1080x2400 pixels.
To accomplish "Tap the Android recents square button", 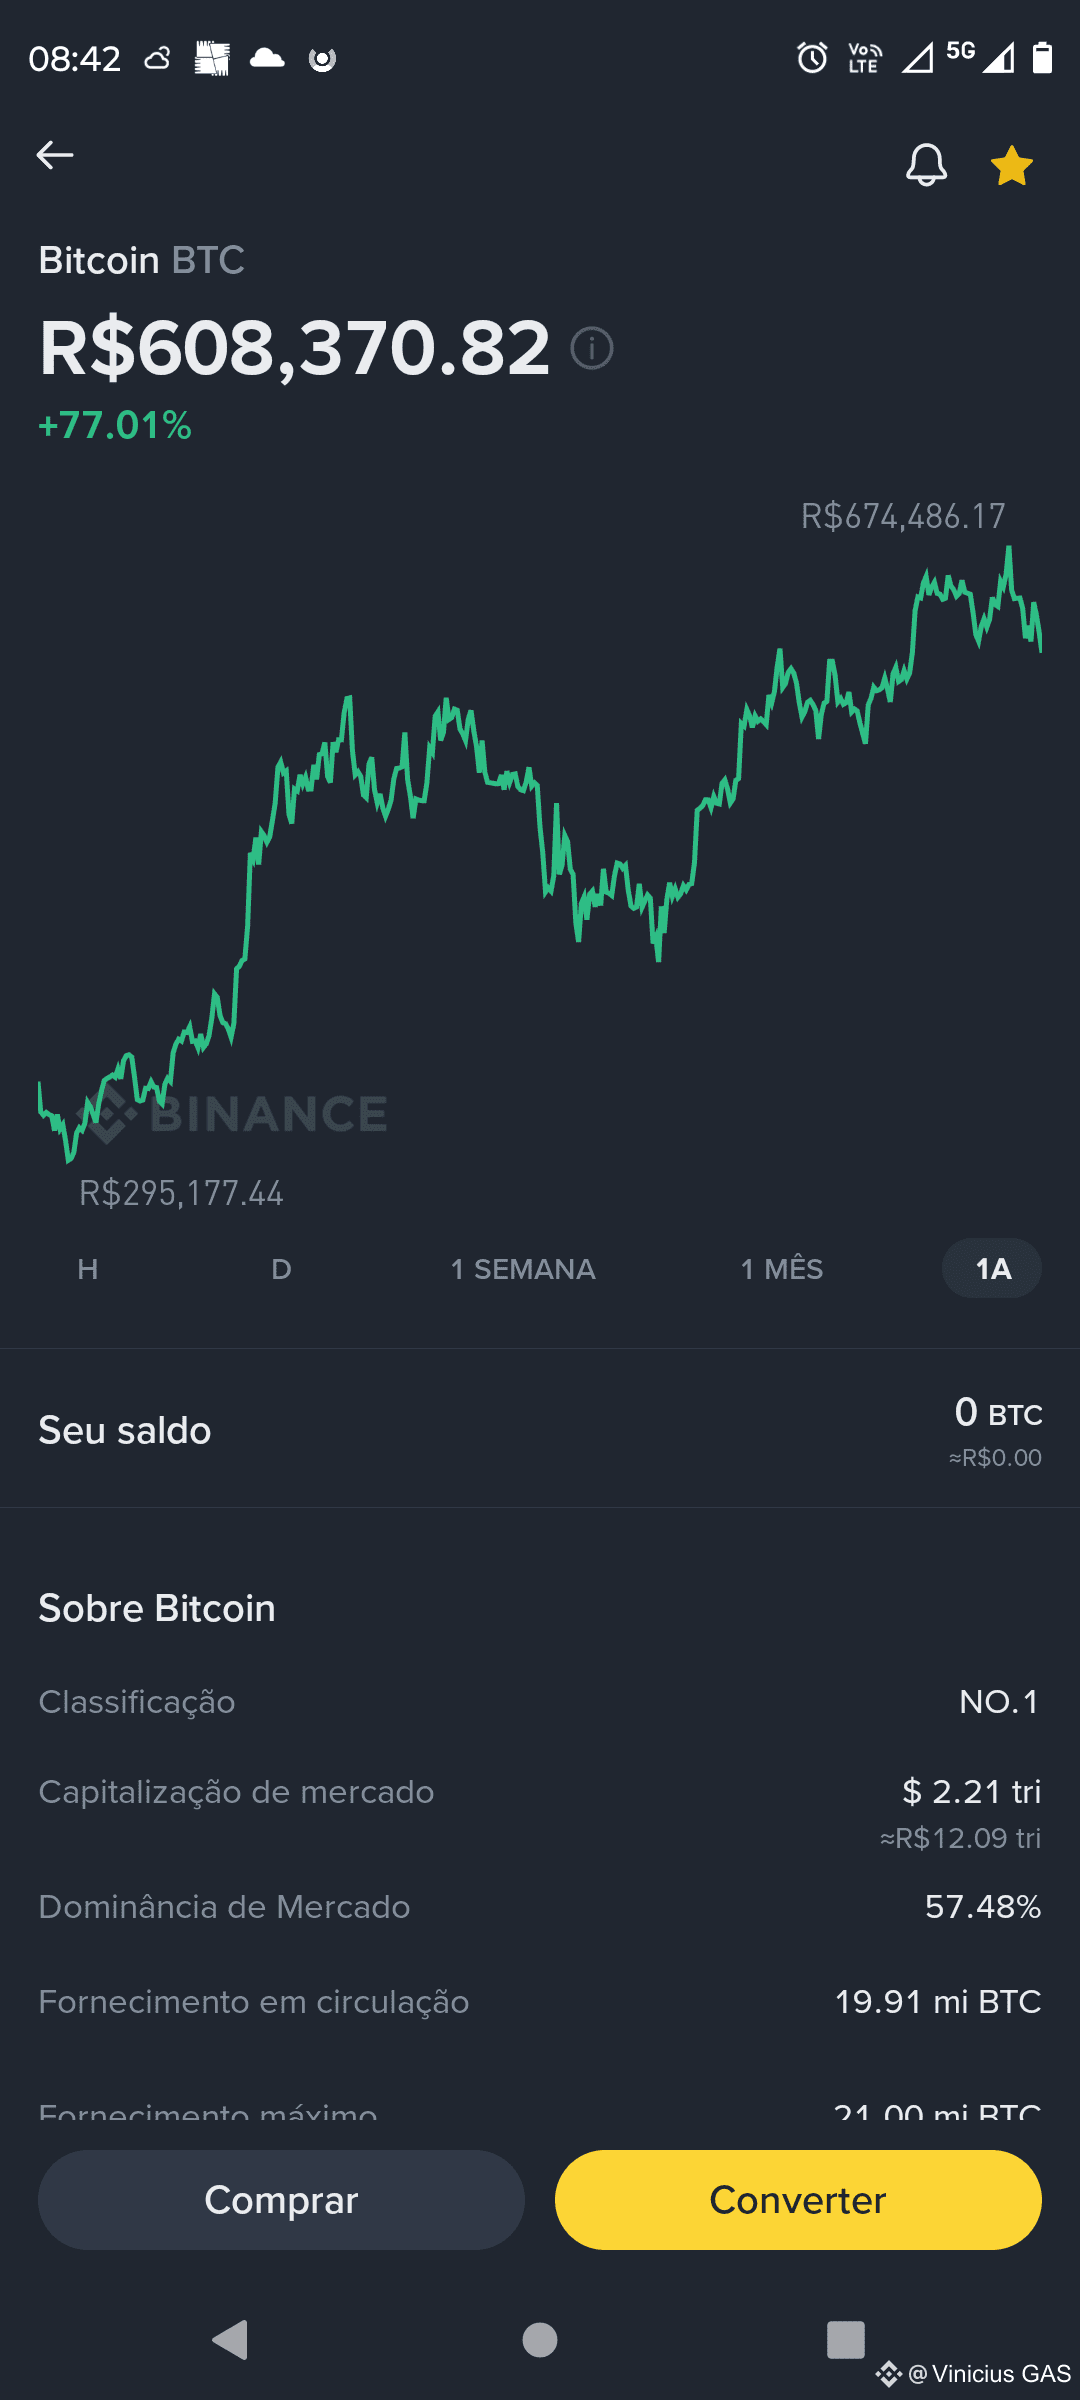I will [x=846, y=2340].
